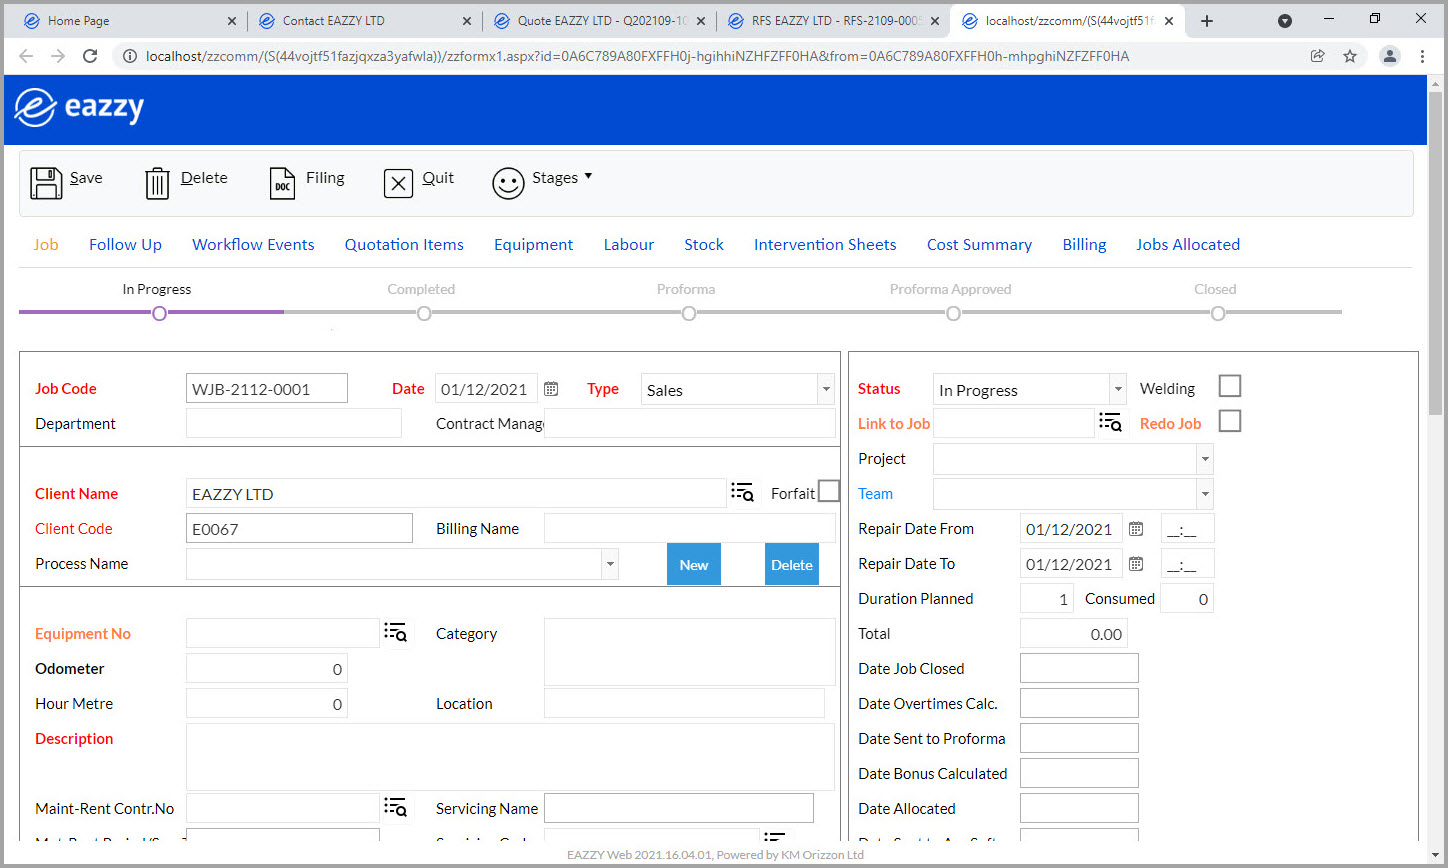Switch to RFS EAZZY LTD browser tab

coord(836,21)
